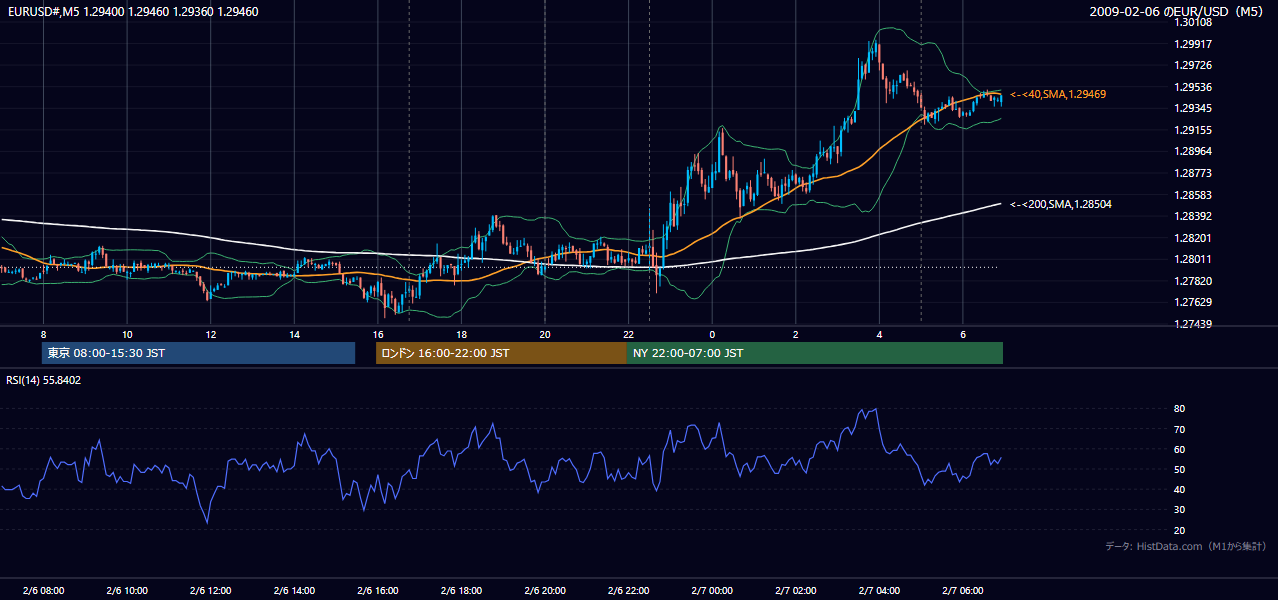Click the 2/6 08:00 bottom time label

(x=43, y=591)
